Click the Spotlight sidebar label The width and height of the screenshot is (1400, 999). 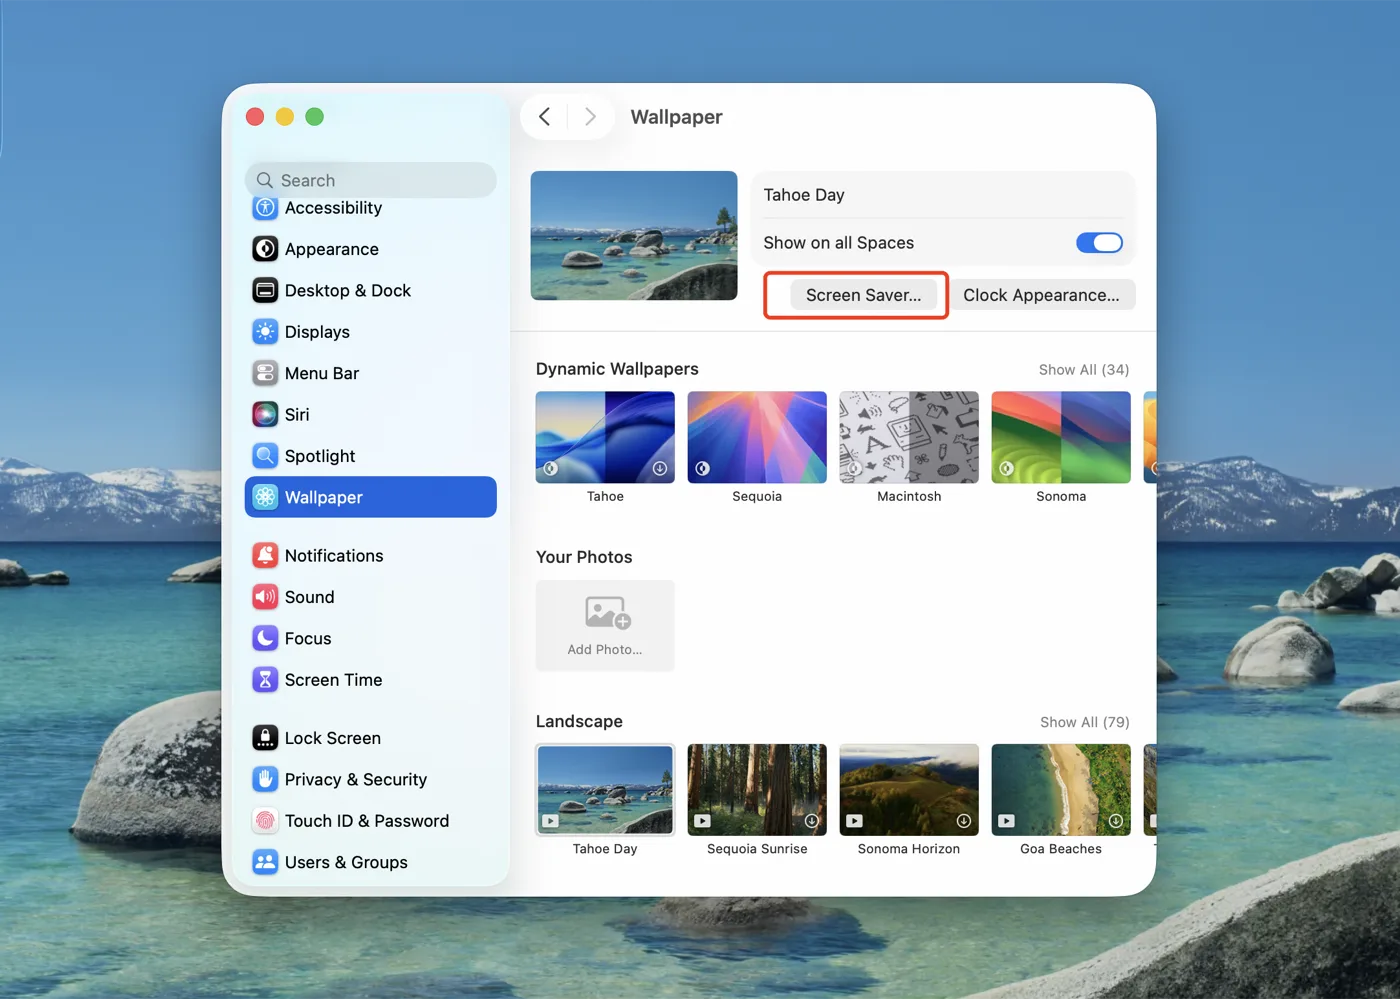click(320, 456)
